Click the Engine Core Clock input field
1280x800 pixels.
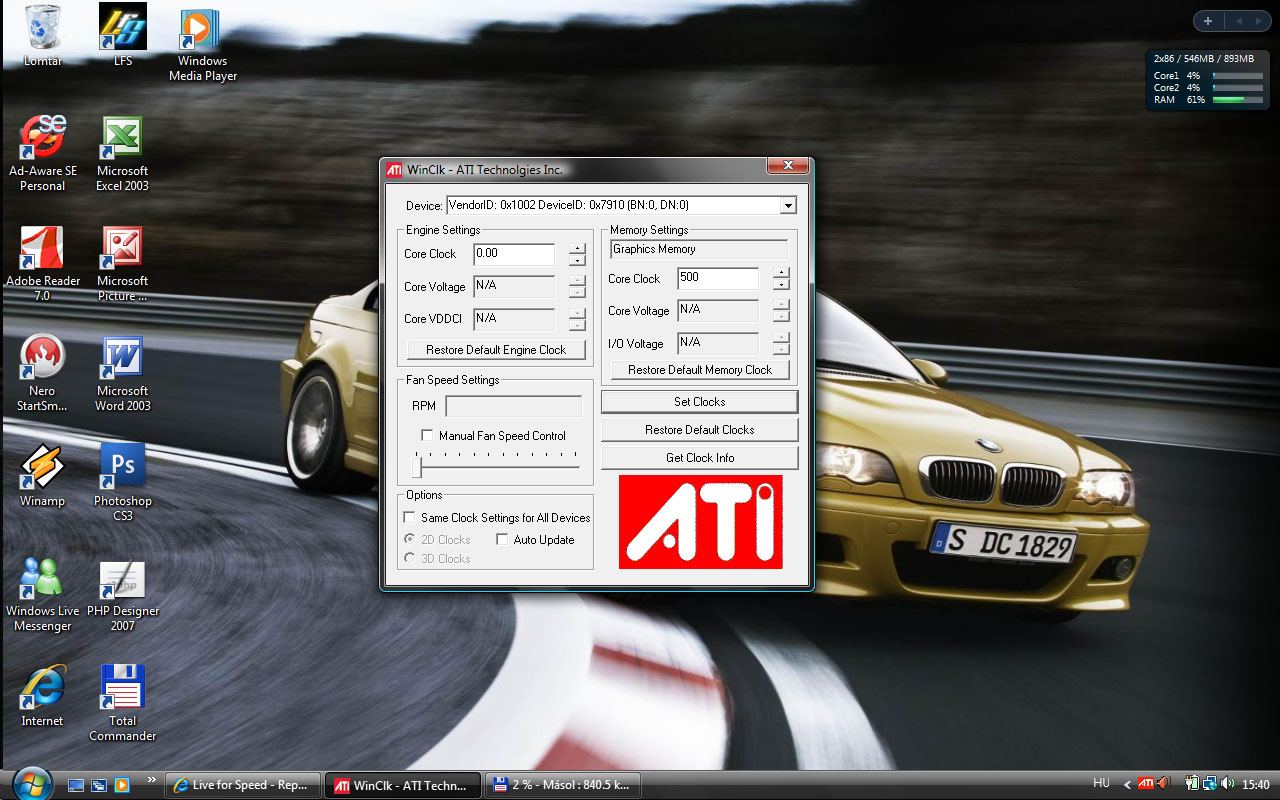[x=514, y=255]
